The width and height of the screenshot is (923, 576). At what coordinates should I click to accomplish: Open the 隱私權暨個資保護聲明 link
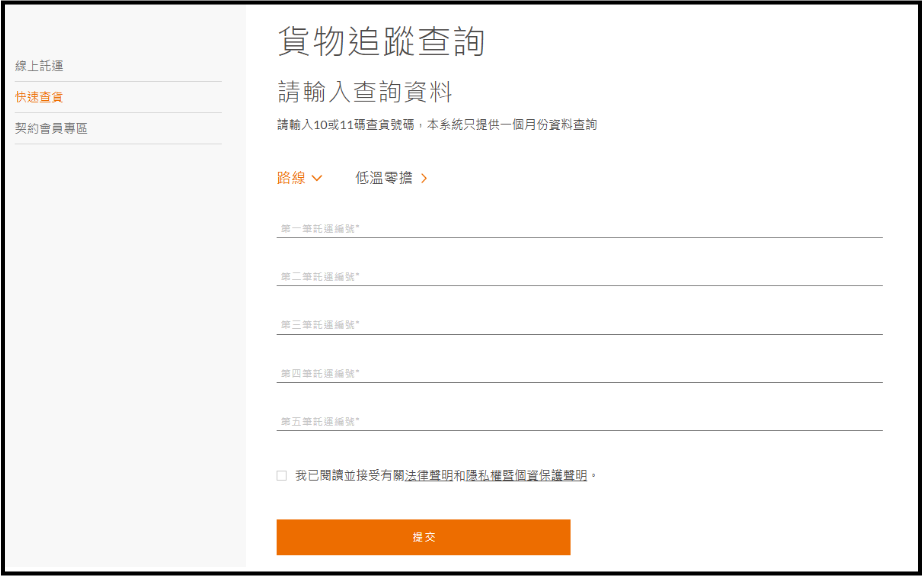pos(527,476)
